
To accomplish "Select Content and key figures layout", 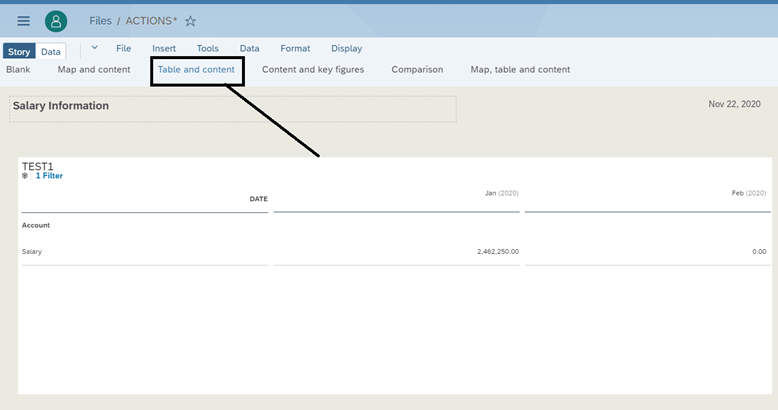I will pos(313,69).
